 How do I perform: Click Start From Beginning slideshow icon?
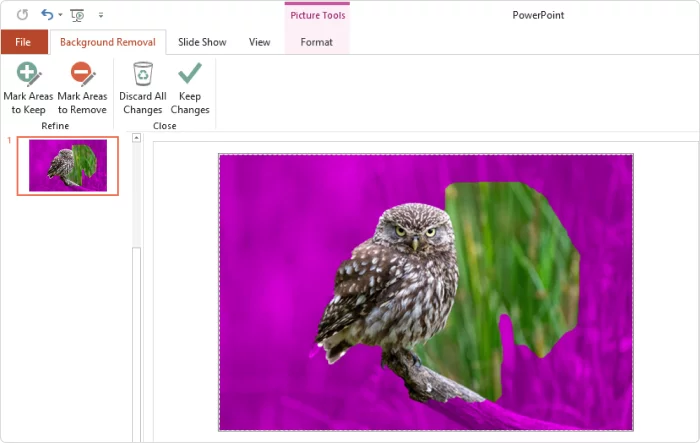[78, 15]
